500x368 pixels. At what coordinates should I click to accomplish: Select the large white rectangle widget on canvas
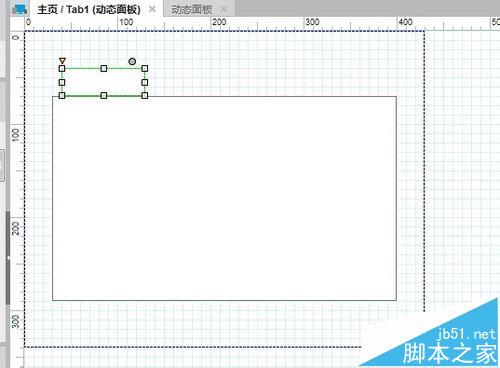tap(224, 198)
